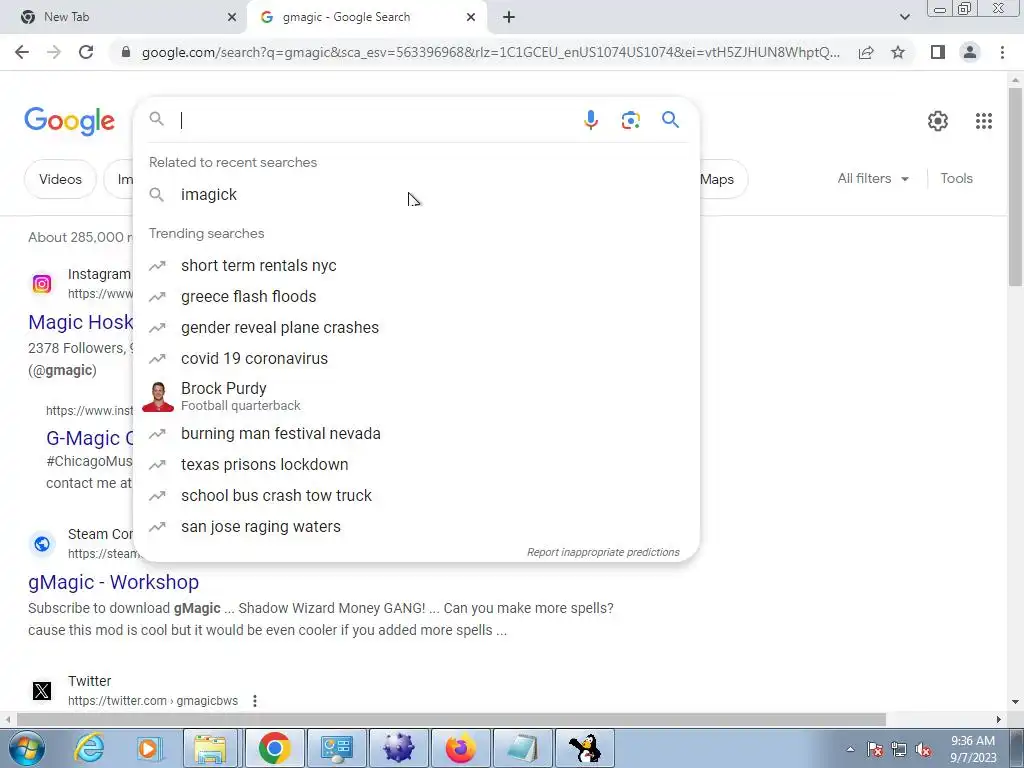This screenshot has width=1024, height=768.
Task: Open tab search dropdown chevron
Action: pyautogui.click(x=904, y=17)
